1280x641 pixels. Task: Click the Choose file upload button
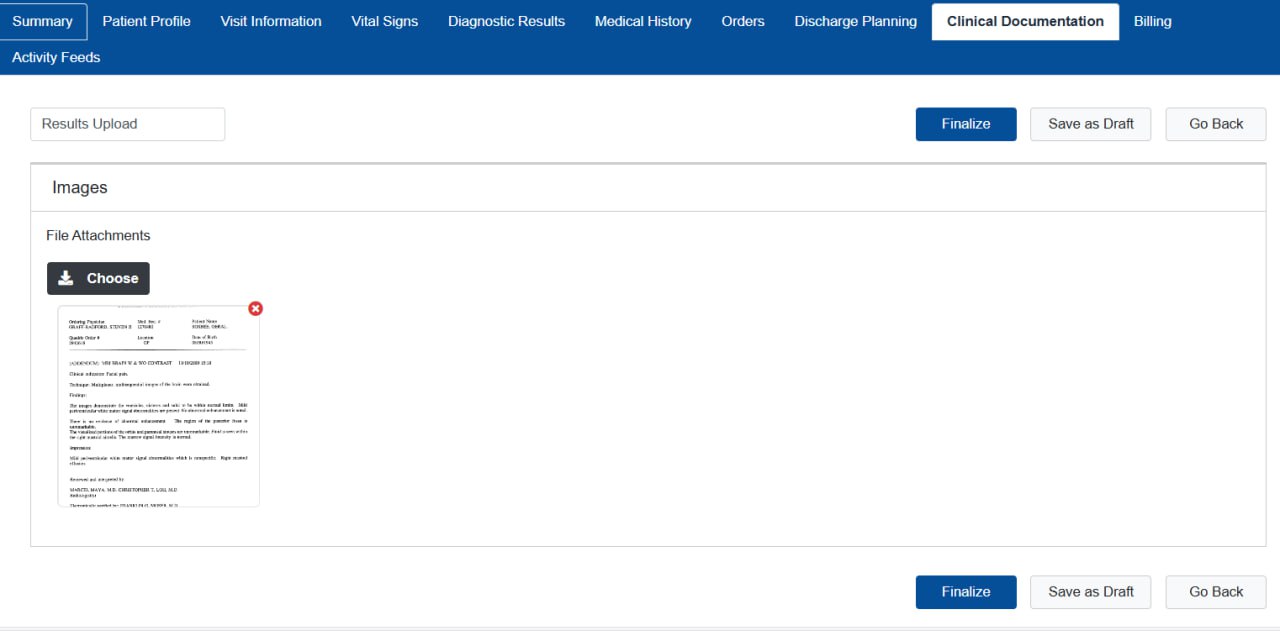[x=98, y=278]
